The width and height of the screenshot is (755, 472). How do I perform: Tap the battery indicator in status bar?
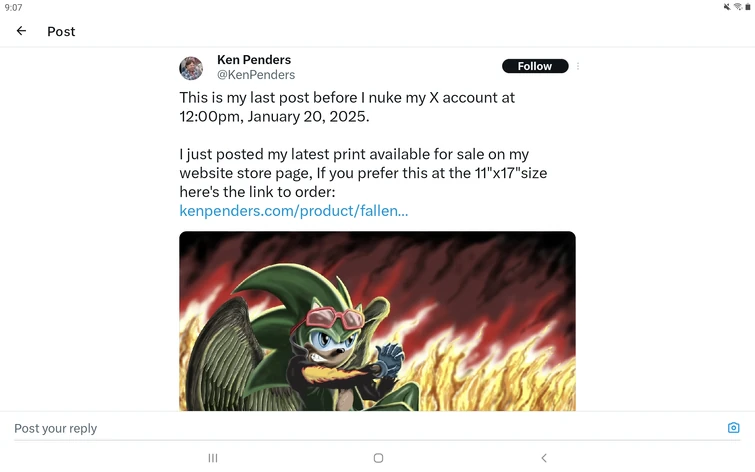(x=747, y=7)
